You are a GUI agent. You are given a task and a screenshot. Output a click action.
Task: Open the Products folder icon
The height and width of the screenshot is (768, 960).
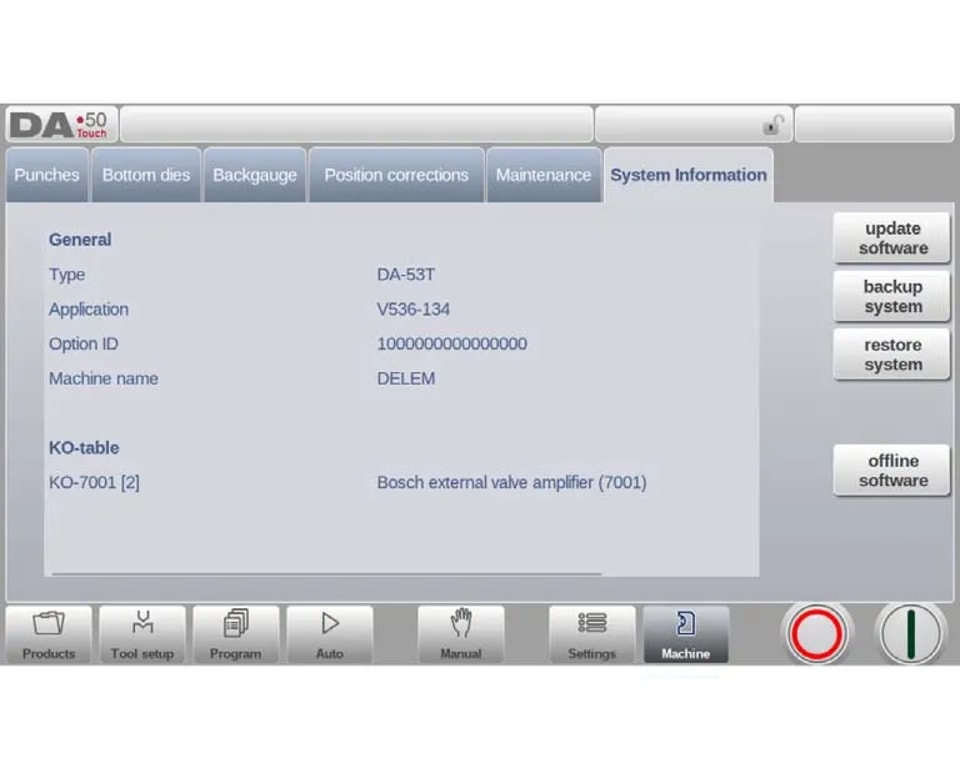[x=48, y=634]
